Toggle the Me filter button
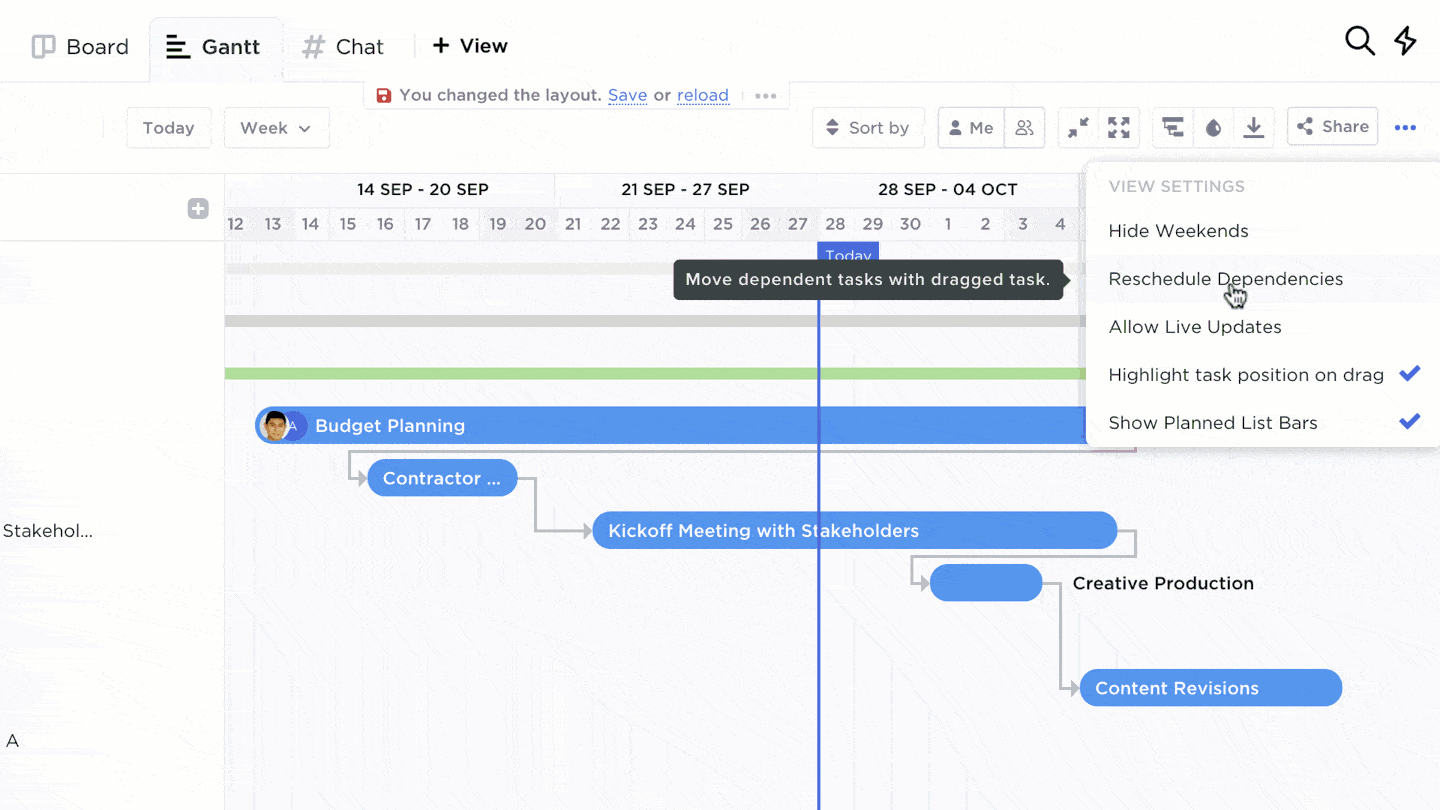 [x=971, y=128]
